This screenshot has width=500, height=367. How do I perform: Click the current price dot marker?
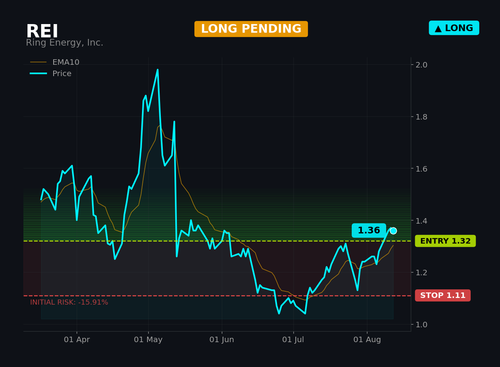[x=393, y=231]
